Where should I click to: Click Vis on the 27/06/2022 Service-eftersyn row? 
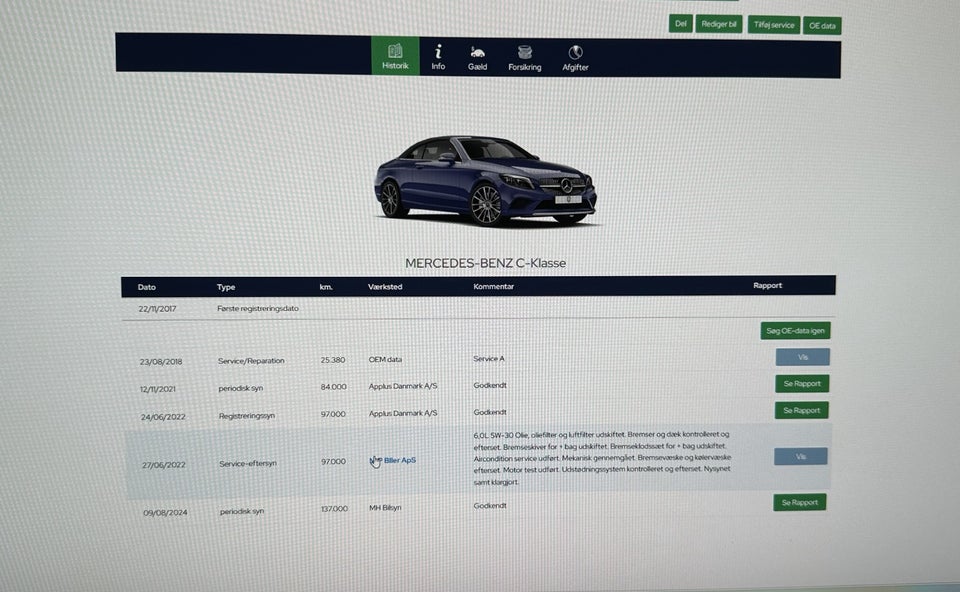pyautogui.click(x=799, y=456)
